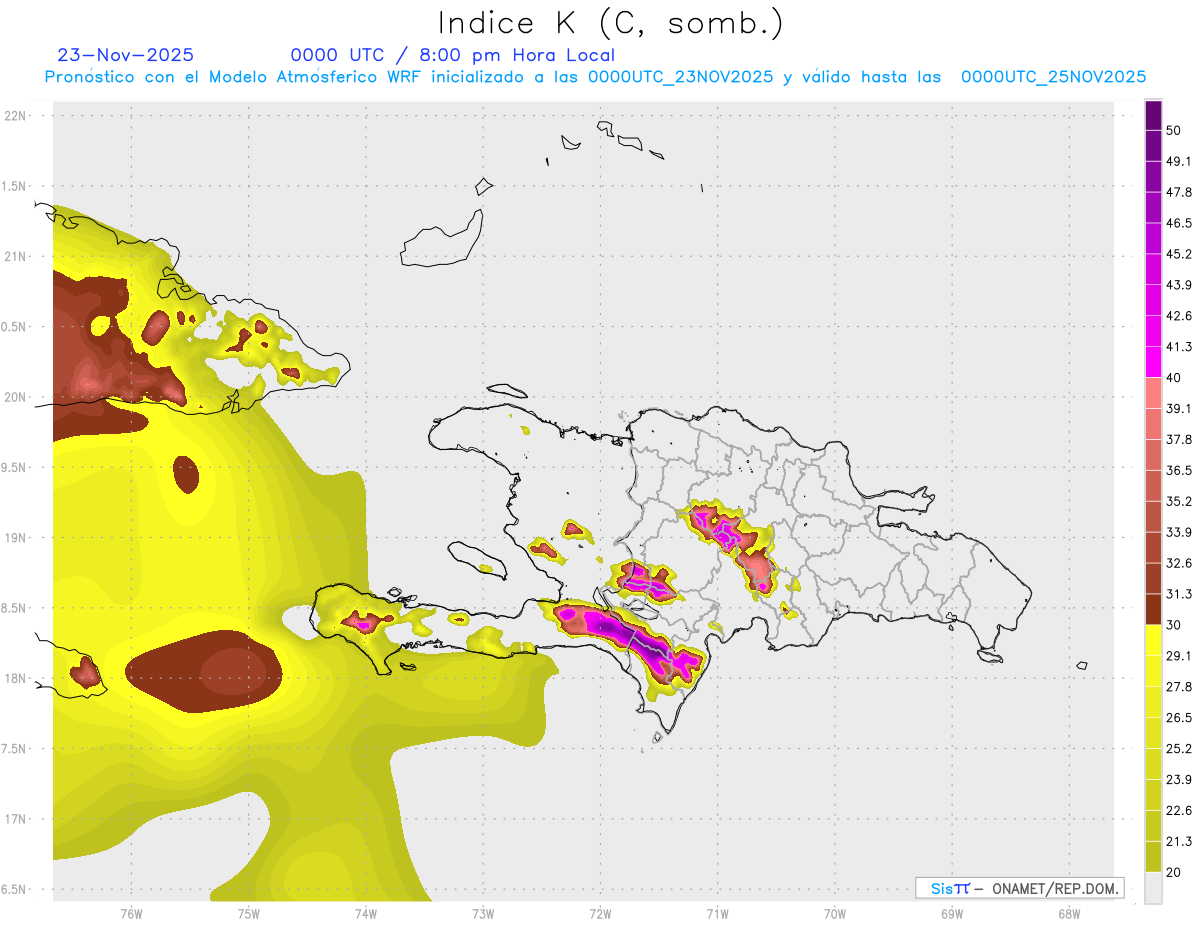This screenshot has height=927, width=1200.
Task: Click the legend value '37.8'
Action: [1179, 439]
